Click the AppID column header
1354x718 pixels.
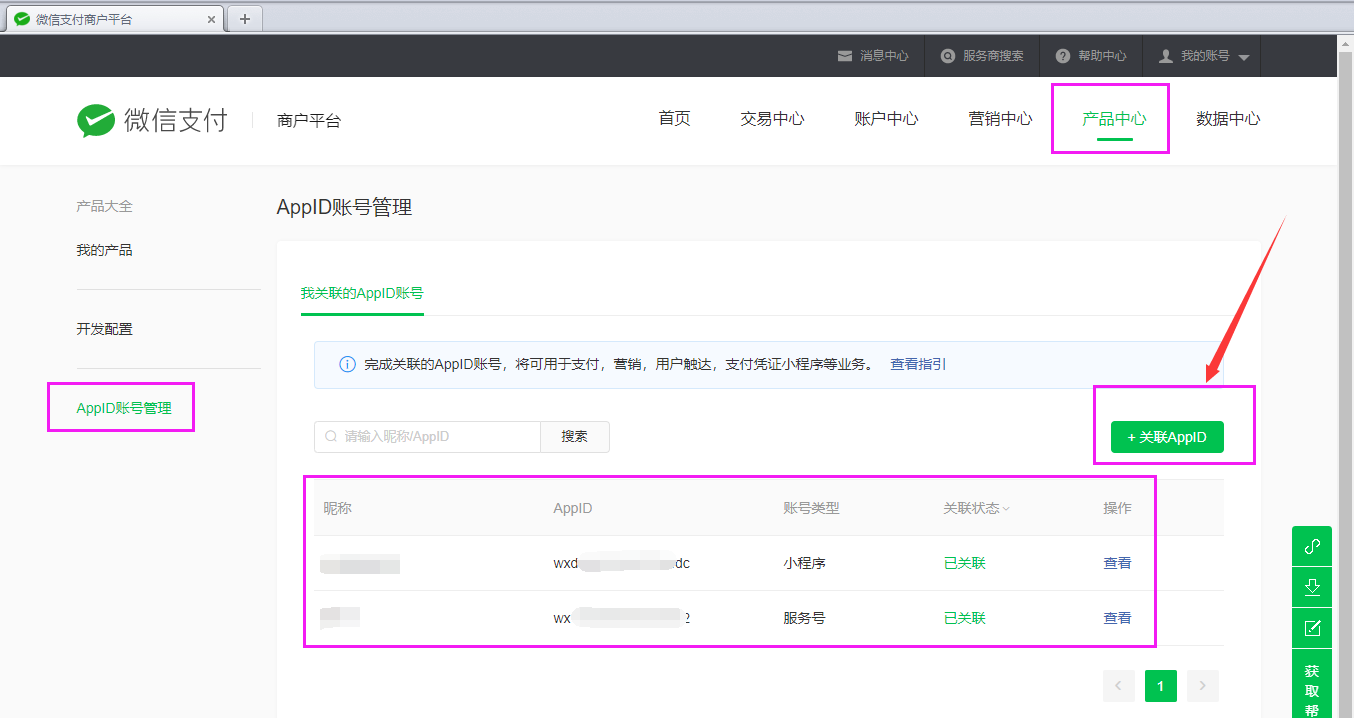pos(573,508)
